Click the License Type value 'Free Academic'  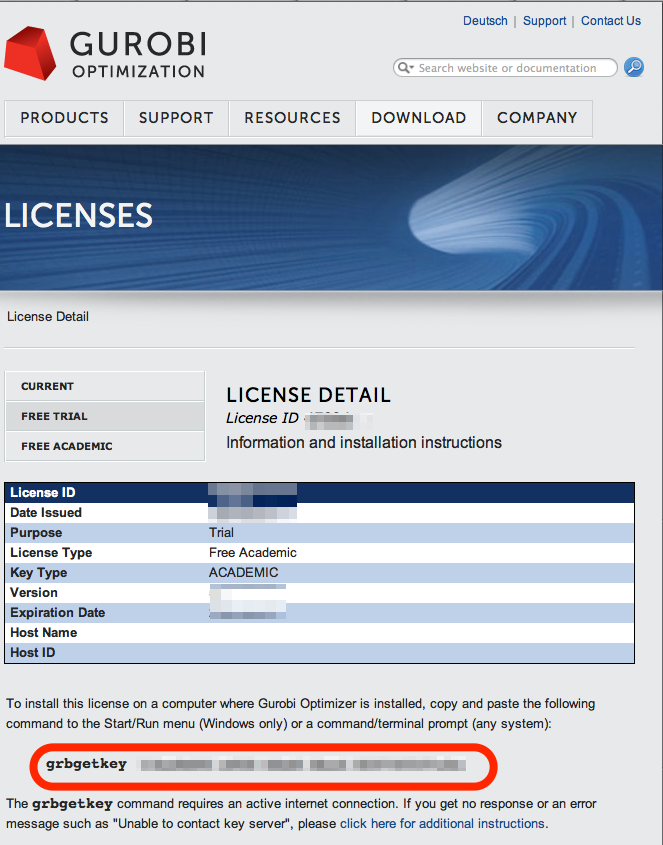pos(252,552)
